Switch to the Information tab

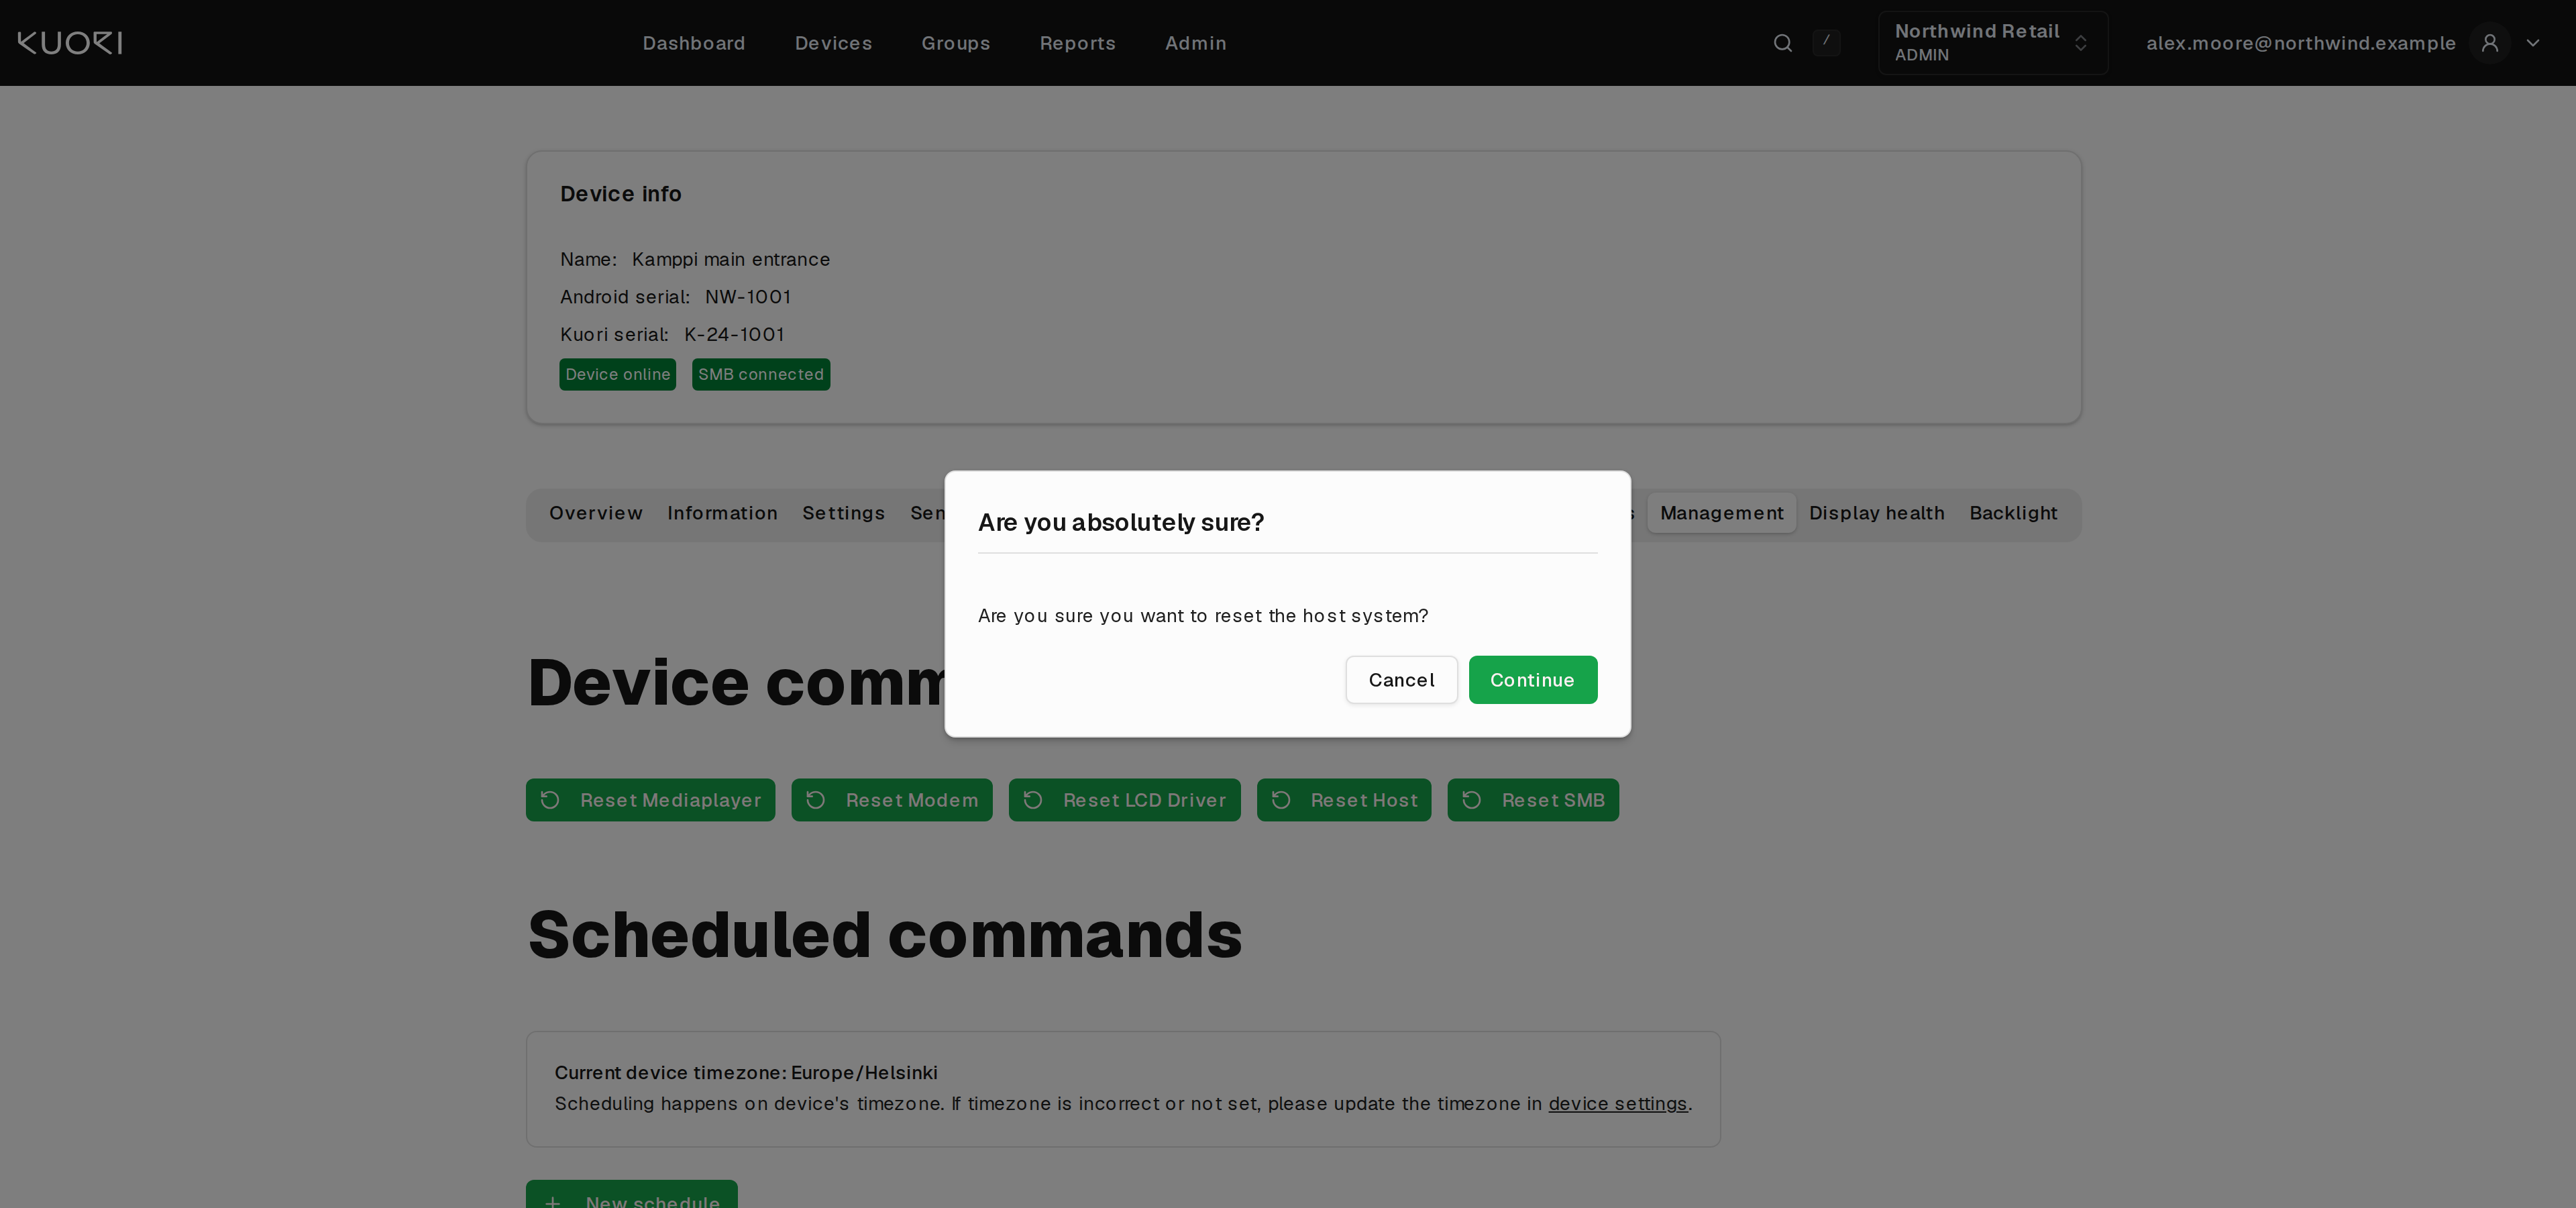[x=722, y=513]
